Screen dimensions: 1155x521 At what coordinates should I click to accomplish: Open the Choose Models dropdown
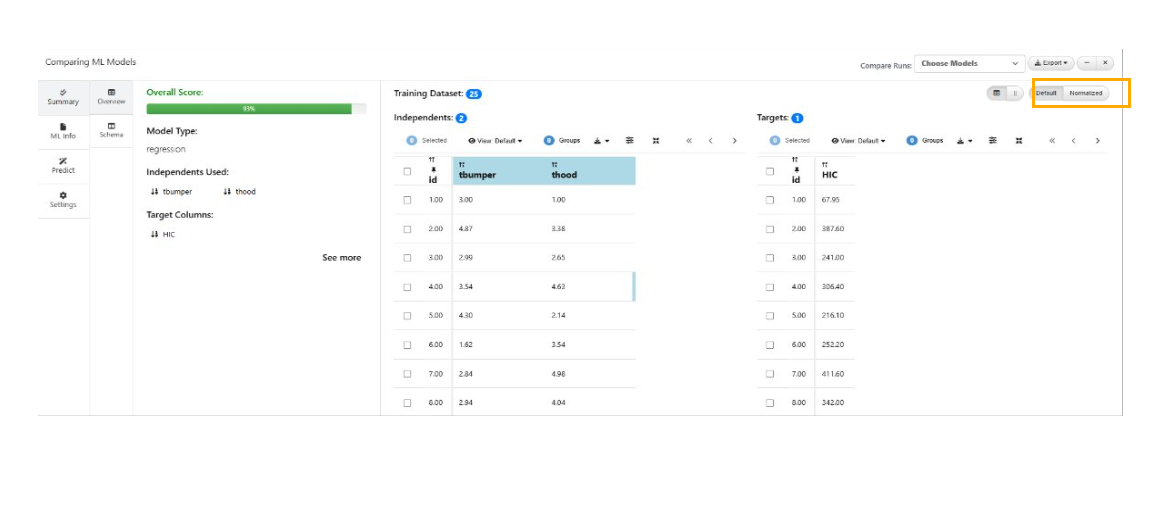(x=970, y=63)
